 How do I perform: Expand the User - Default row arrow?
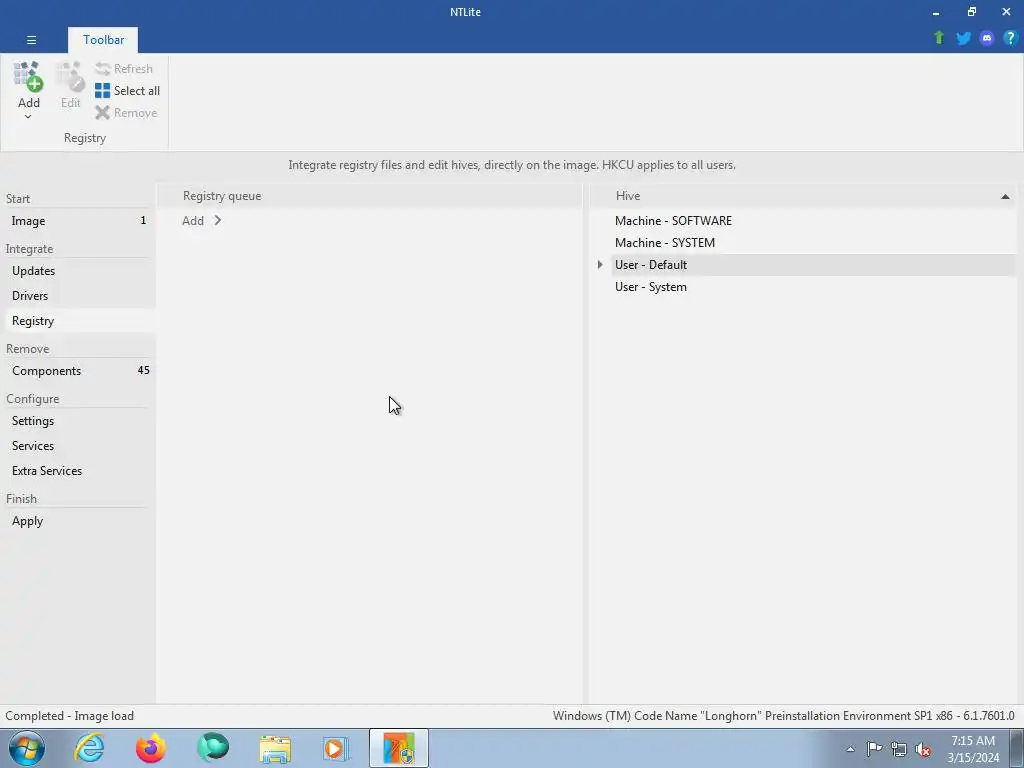(x=600, y=265)
